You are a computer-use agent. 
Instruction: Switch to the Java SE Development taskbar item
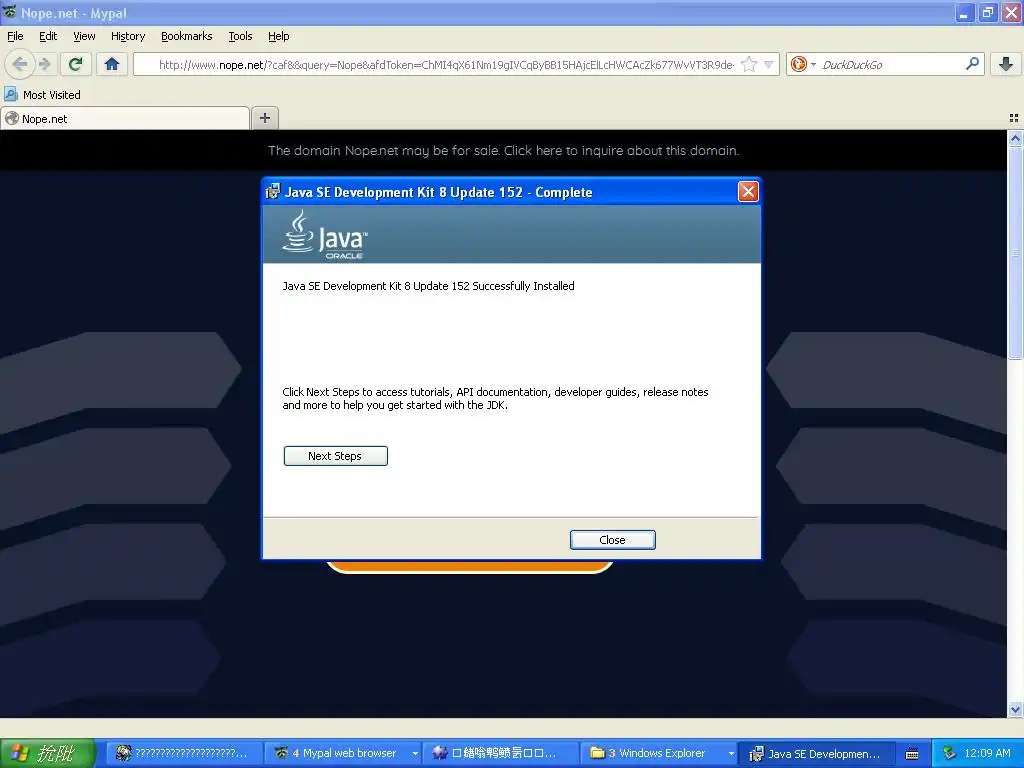tap(817, 753)
